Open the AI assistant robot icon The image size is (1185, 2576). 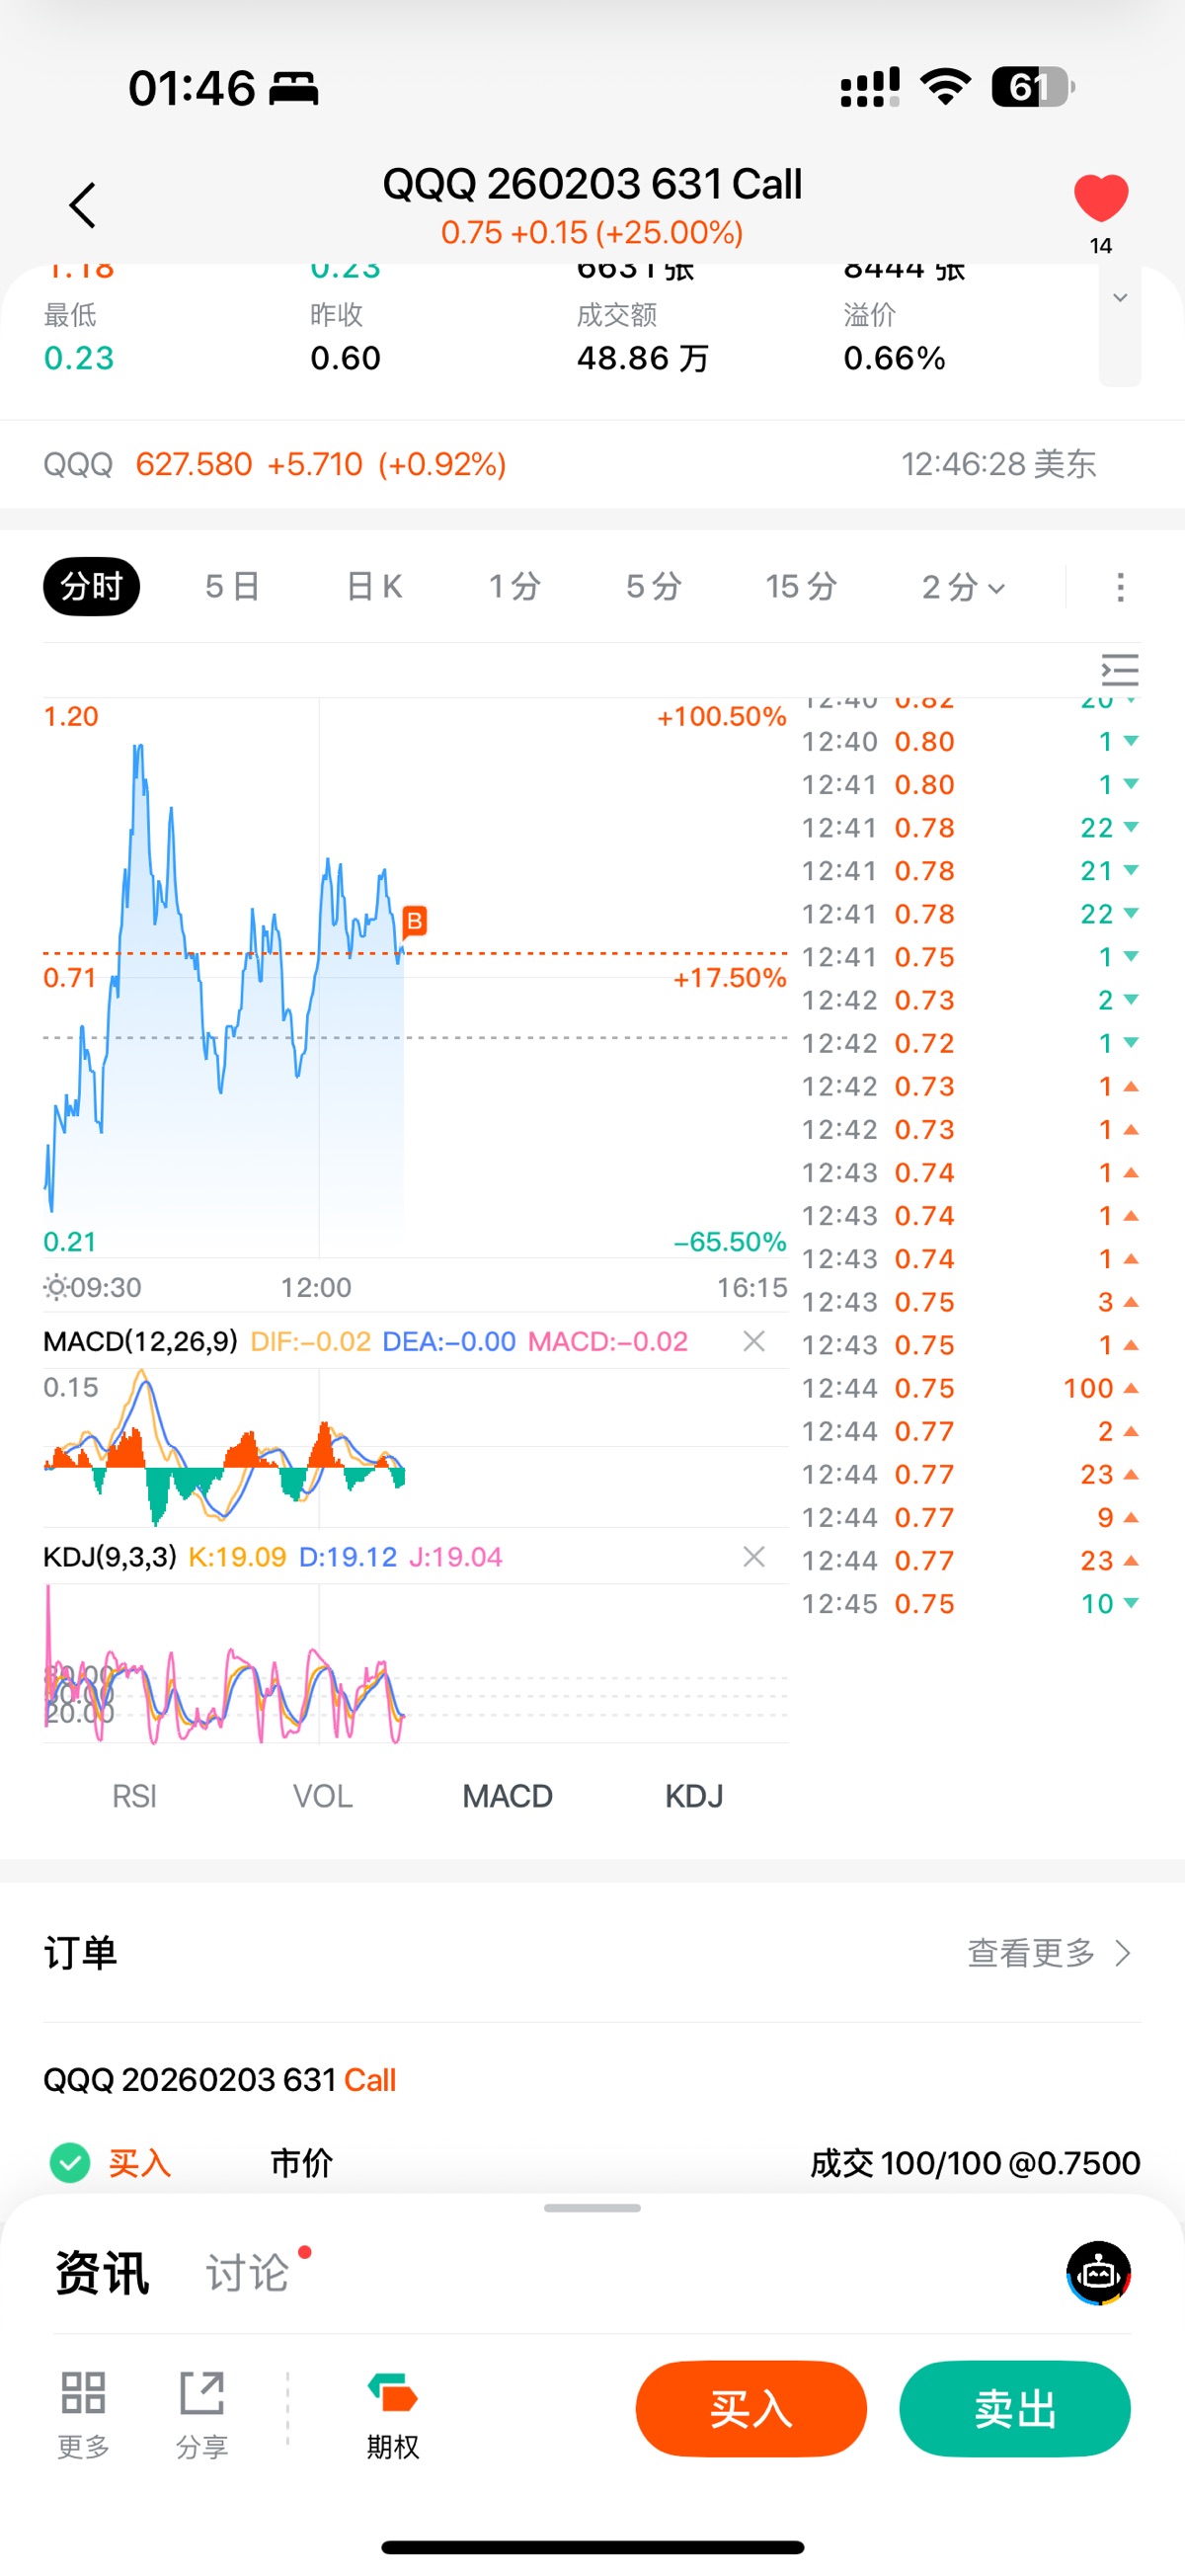point(1098,2272)
